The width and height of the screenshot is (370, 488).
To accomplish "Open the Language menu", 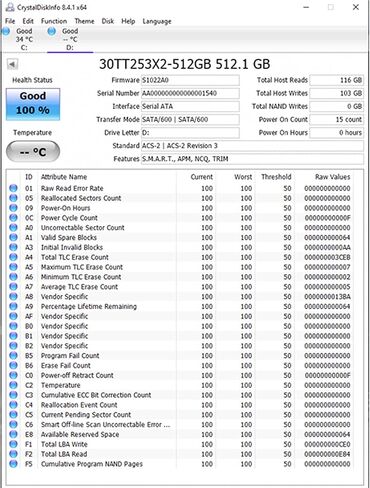I will [157, 21].
